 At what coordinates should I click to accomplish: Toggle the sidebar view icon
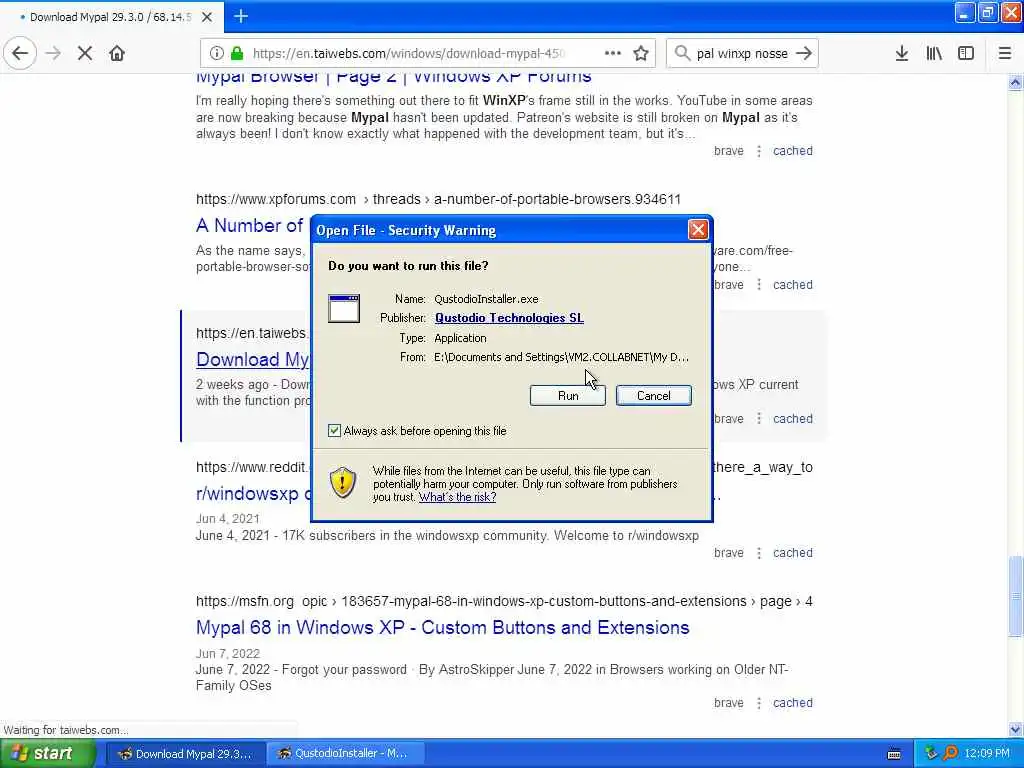coord(966,54)
